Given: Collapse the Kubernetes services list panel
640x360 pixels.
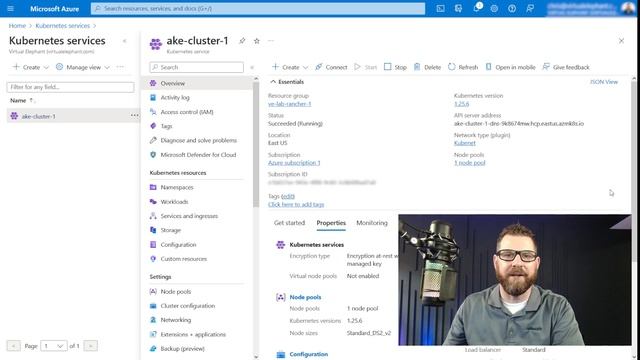Looking at the screenshot, I should coord(124,41).
